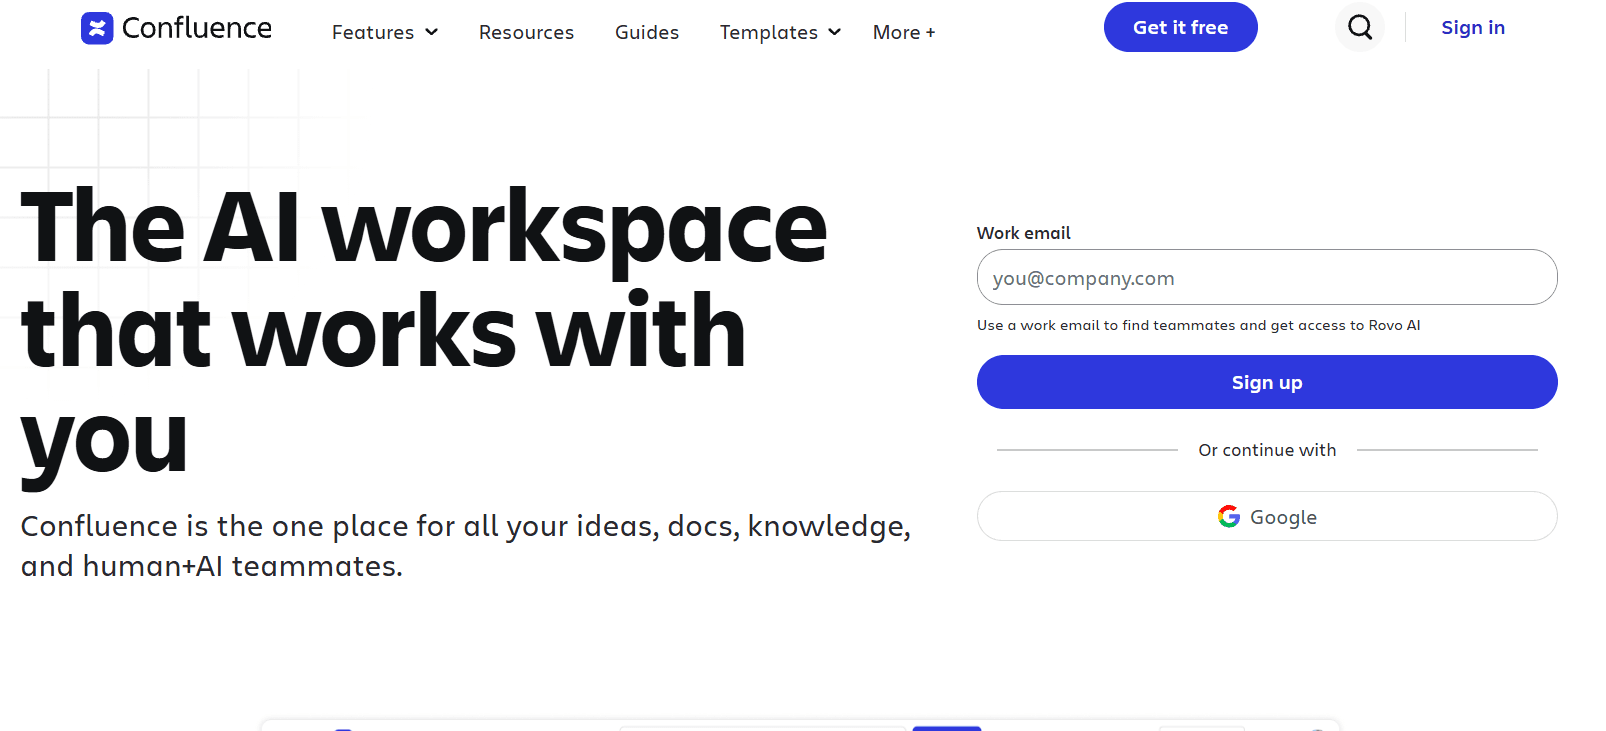Expand the Templates dropdown menu
Screen dimensions: 1606x731
(780, 32)
